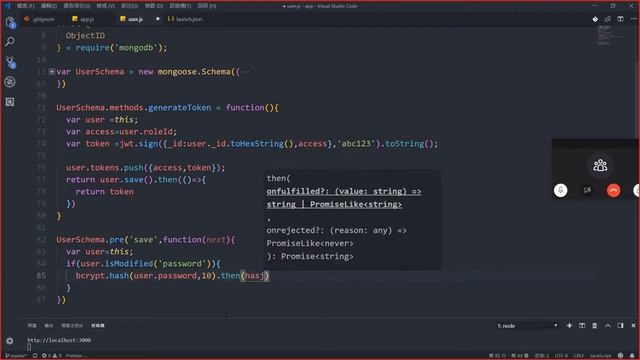Screen dimensions: 640x360
Task: Click the 'return token' statement on line 78
Action: [x=104, y=192]
